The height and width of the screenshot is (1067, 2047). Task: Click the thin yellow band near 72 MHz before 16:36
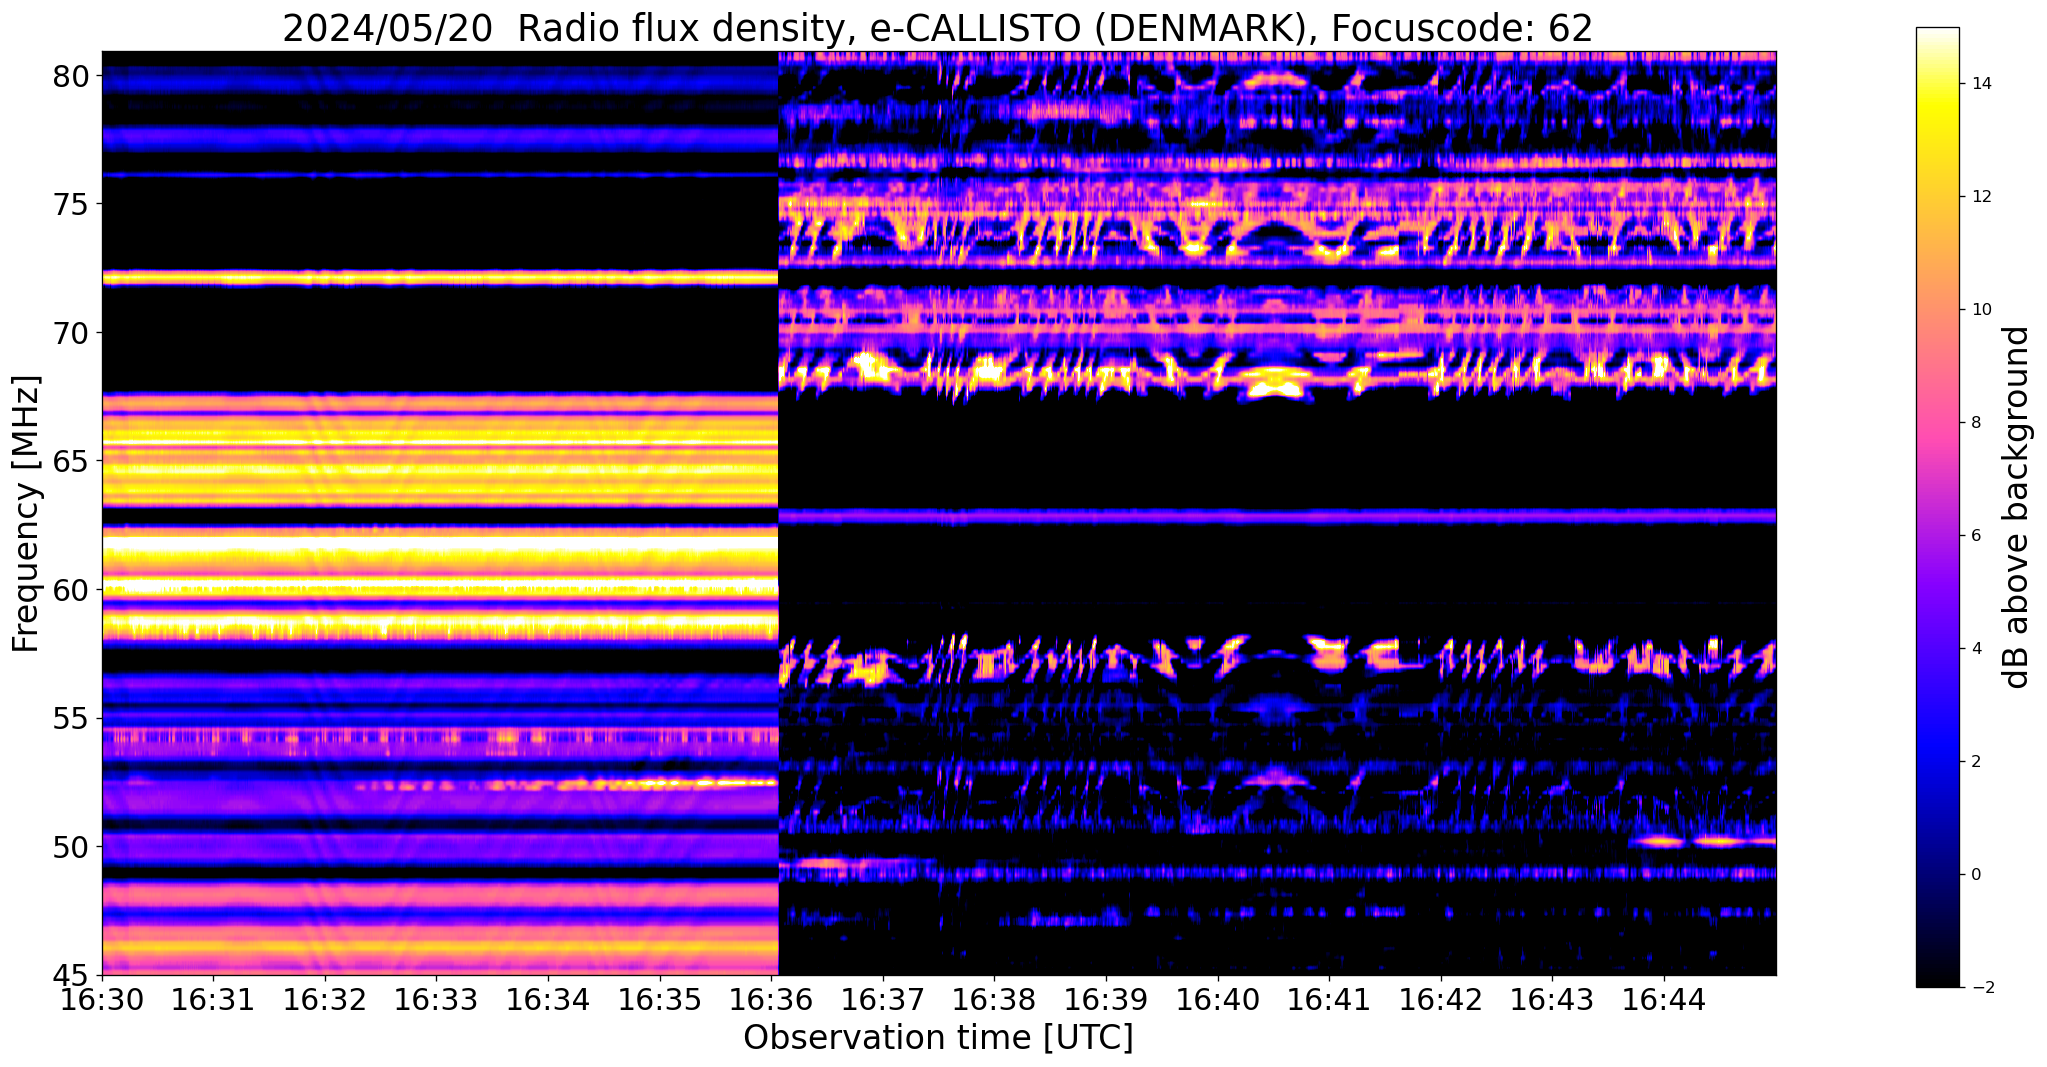440,277
